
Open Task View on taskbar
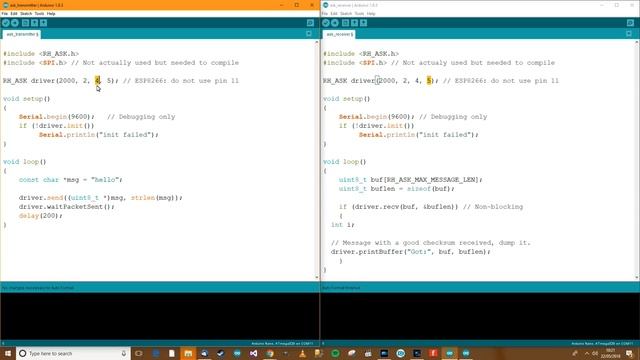(x=139, y=353)
